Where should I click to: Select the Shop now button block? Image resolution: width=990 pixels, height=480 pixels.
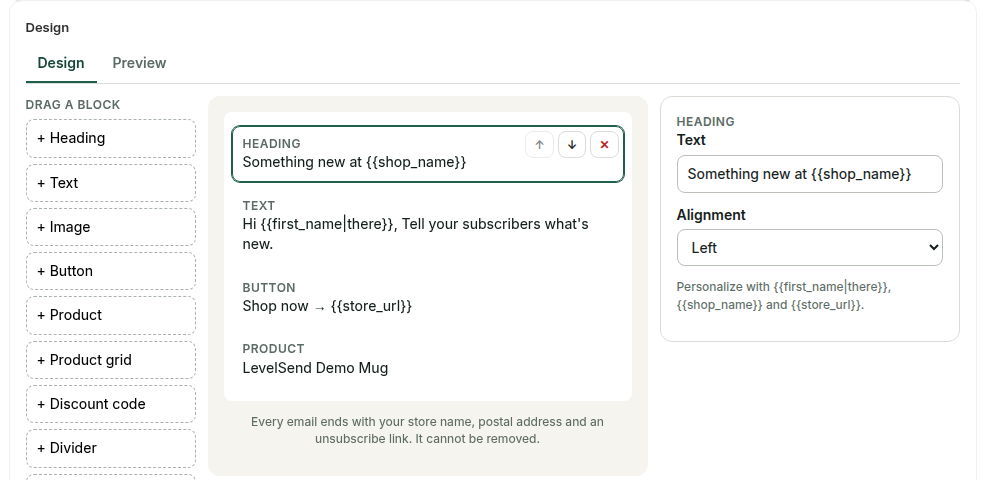(427, 297)
